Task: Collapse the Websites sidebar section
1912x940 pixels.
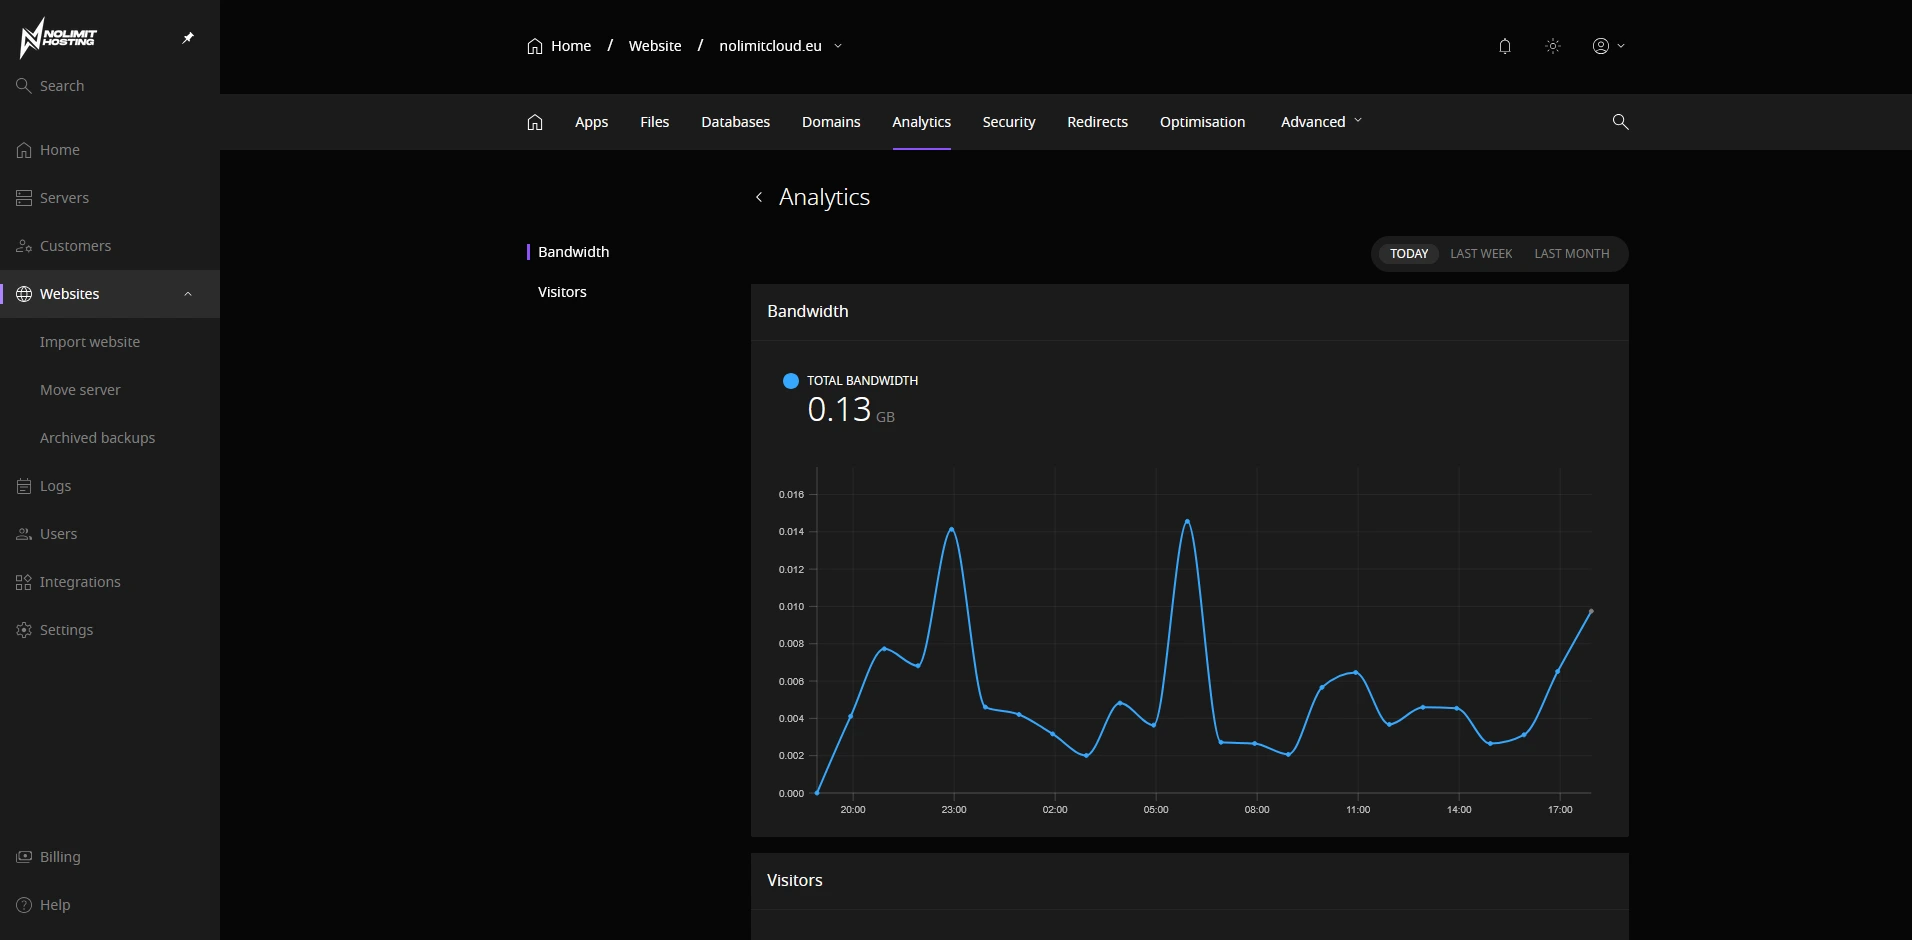Action: pos(188,294)
